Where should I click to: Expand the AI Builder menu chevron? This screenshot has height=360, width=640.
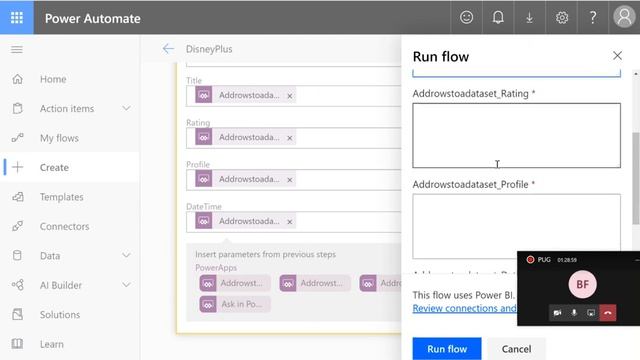[127, 285]
